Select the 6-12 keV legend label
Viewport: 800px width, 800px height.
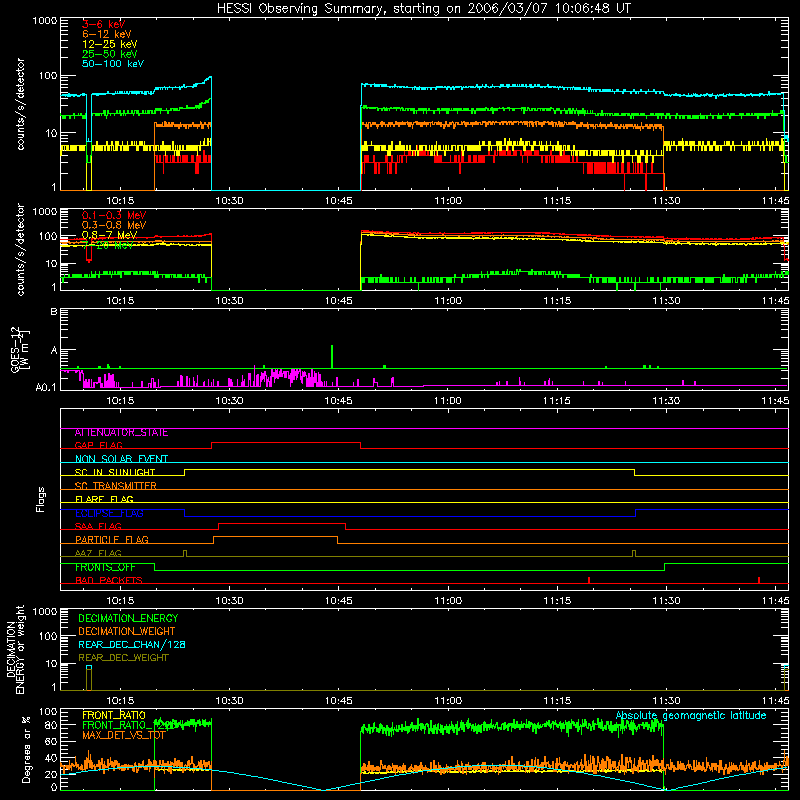pos(107,34)
